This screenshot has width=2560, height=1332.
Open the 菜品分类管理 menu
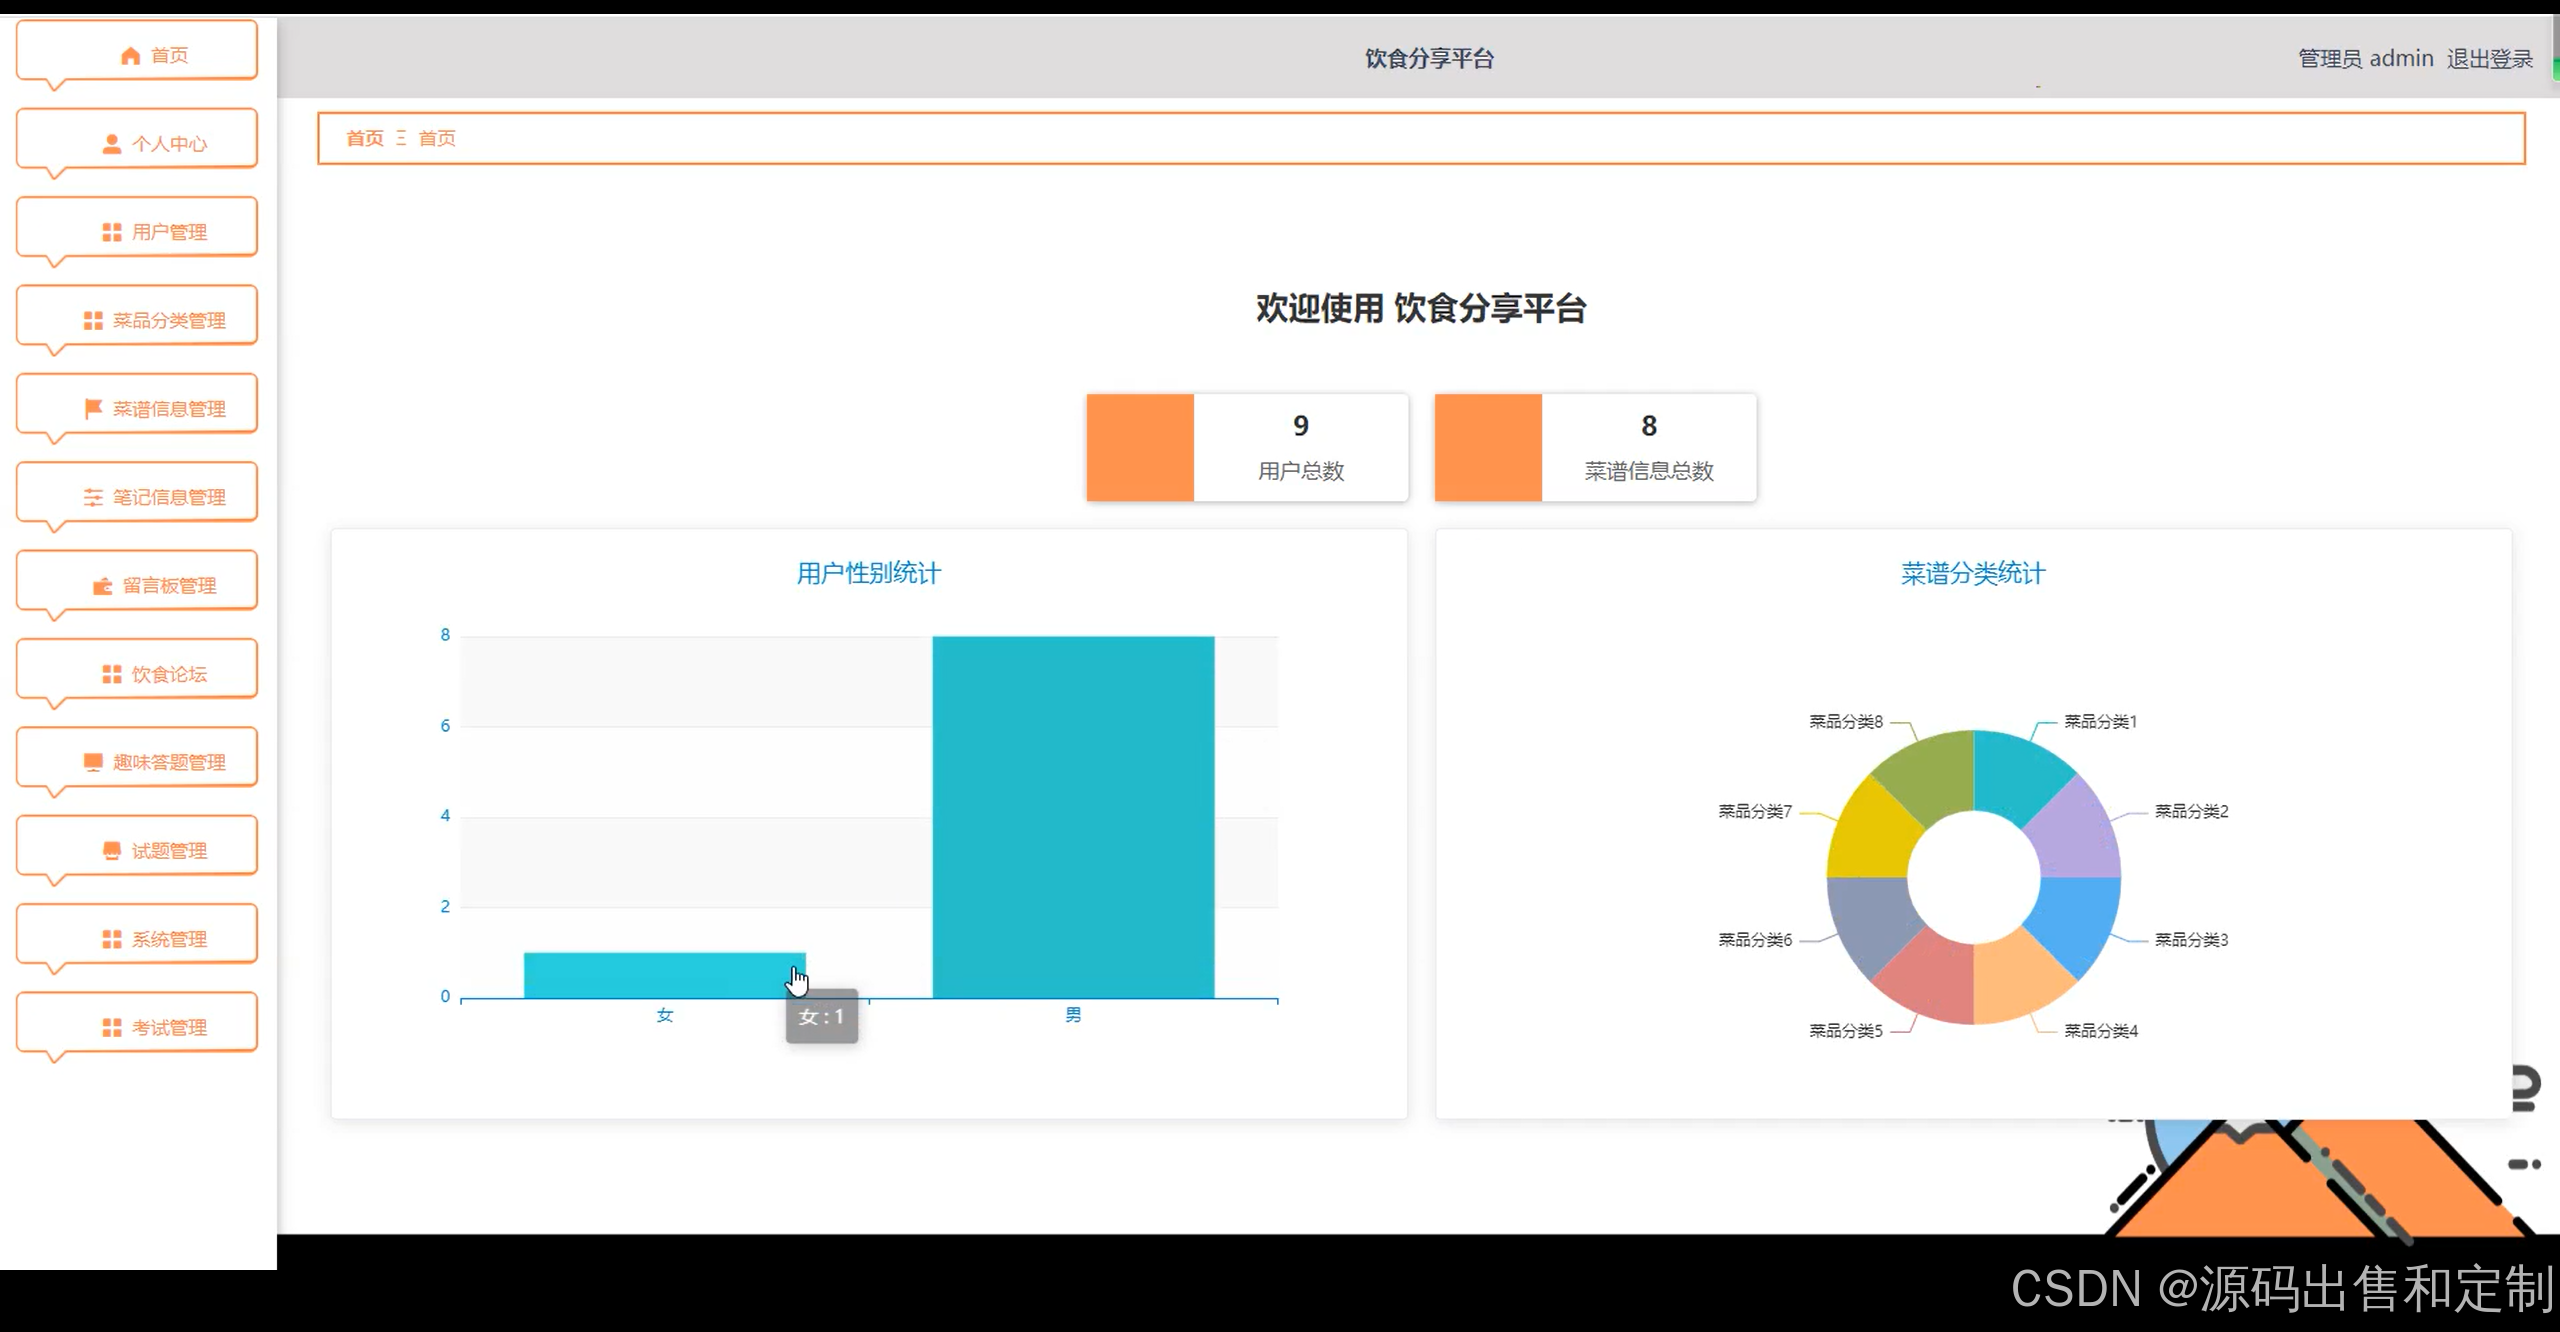pos(168,320)
